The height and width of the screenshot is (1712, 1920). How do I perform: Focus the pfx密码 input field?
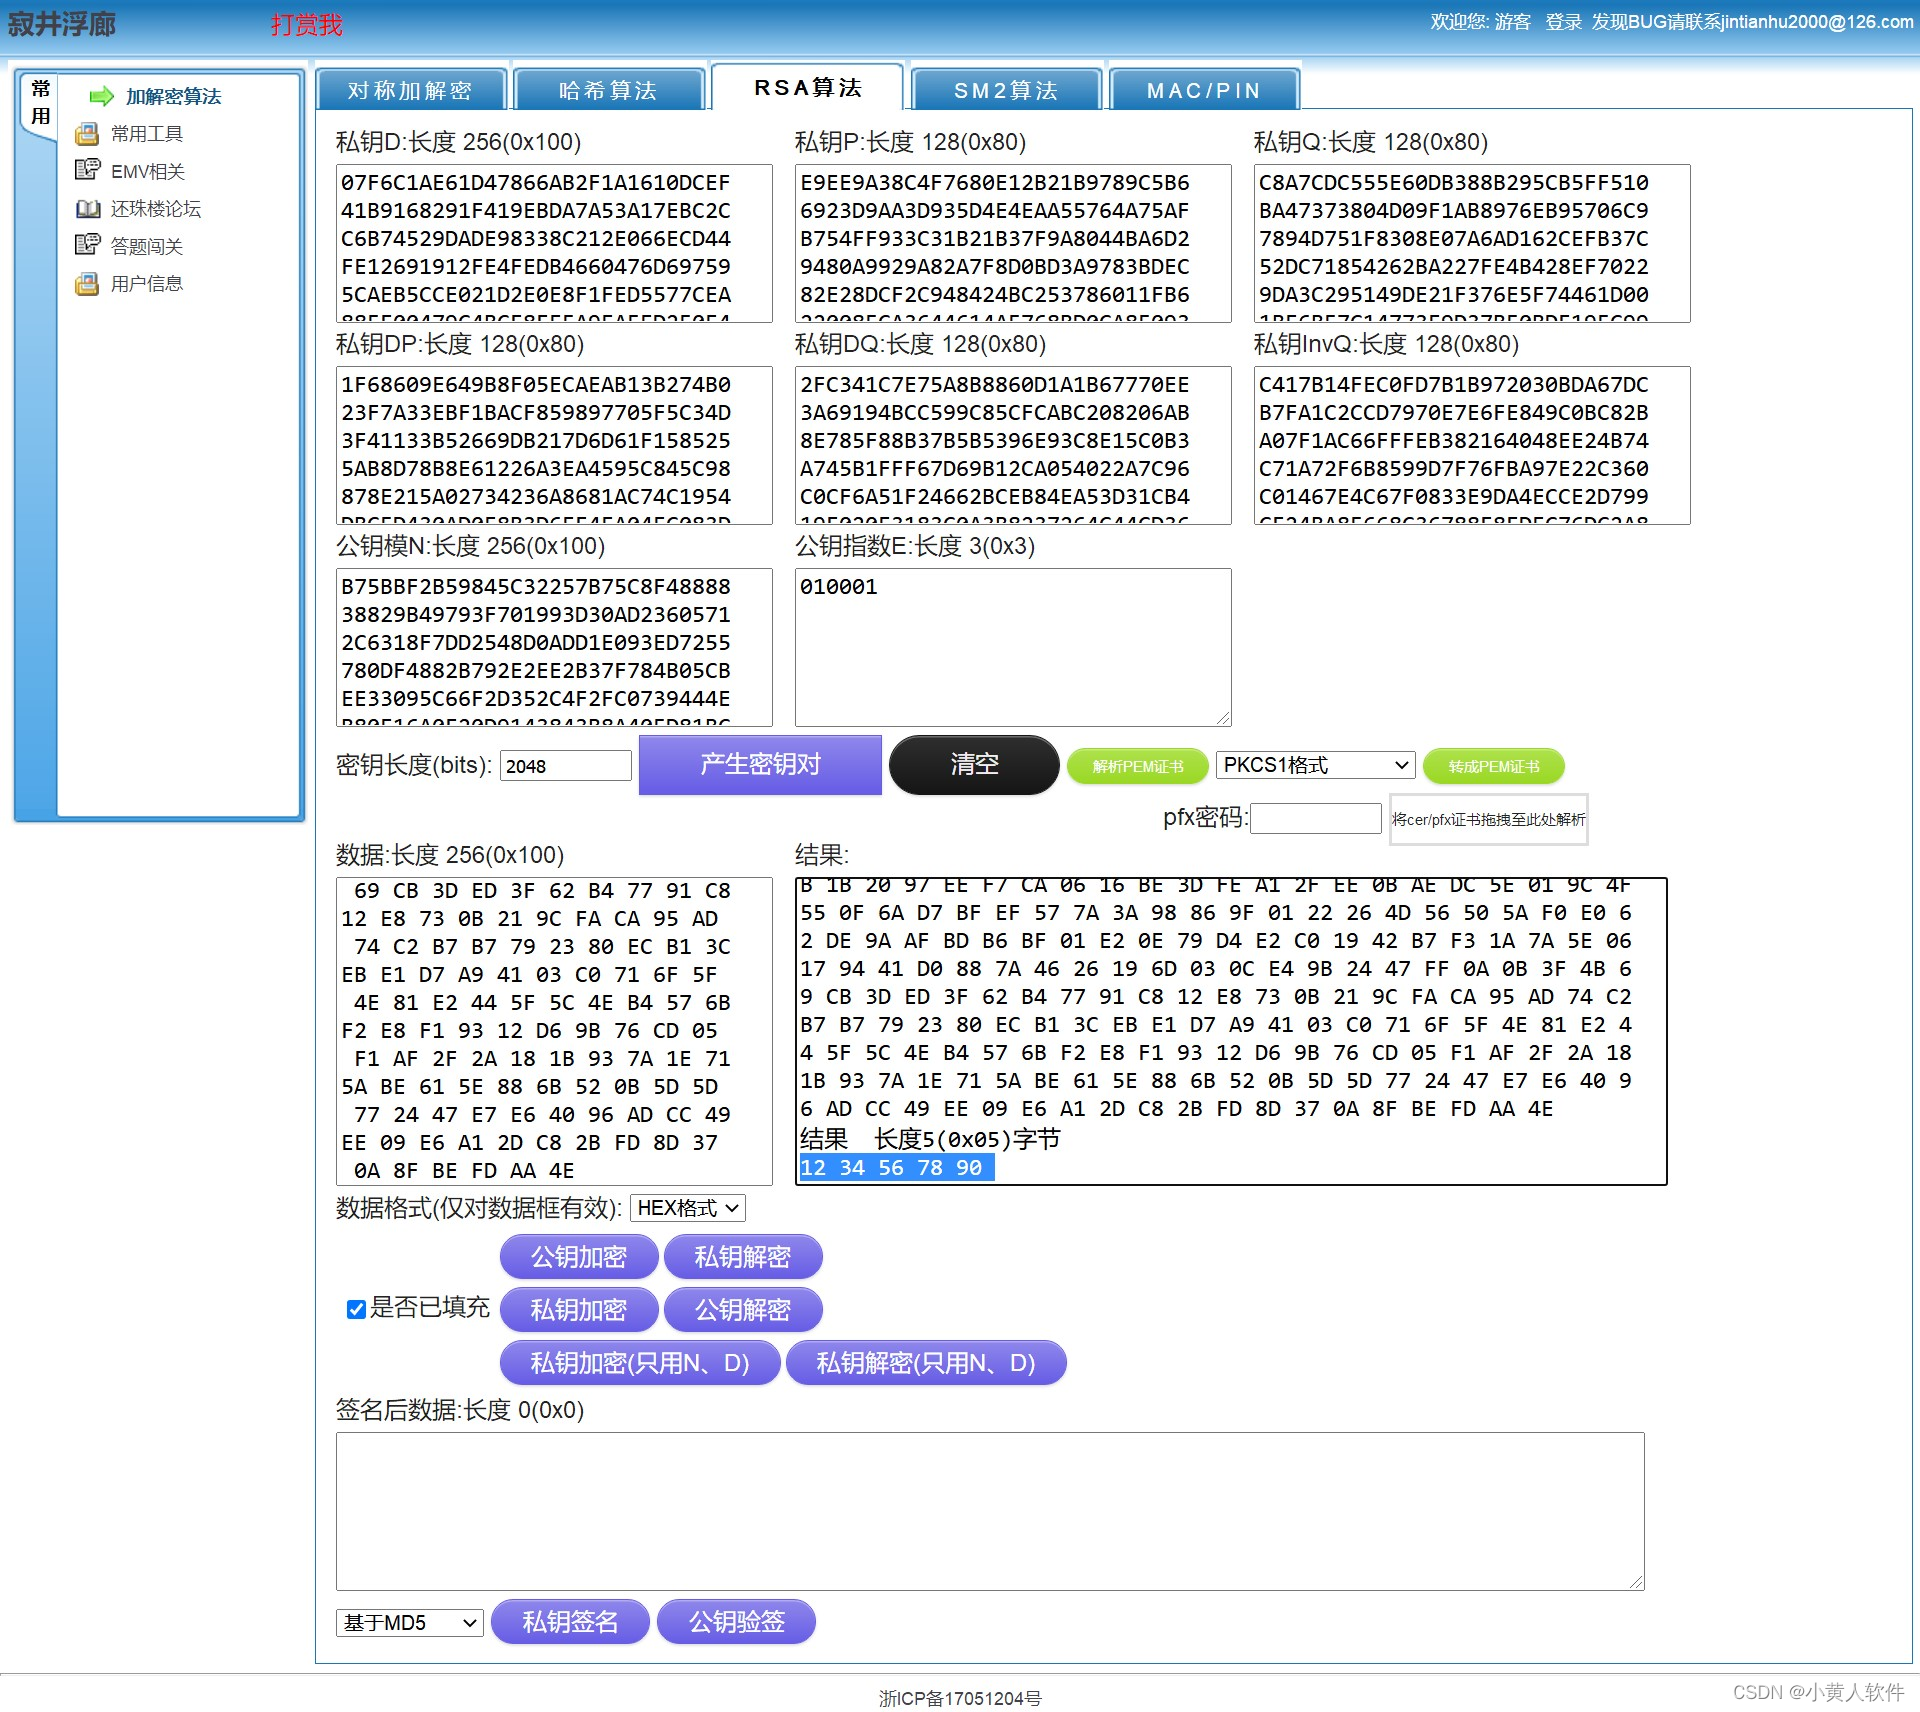(x=1316, y=818)
